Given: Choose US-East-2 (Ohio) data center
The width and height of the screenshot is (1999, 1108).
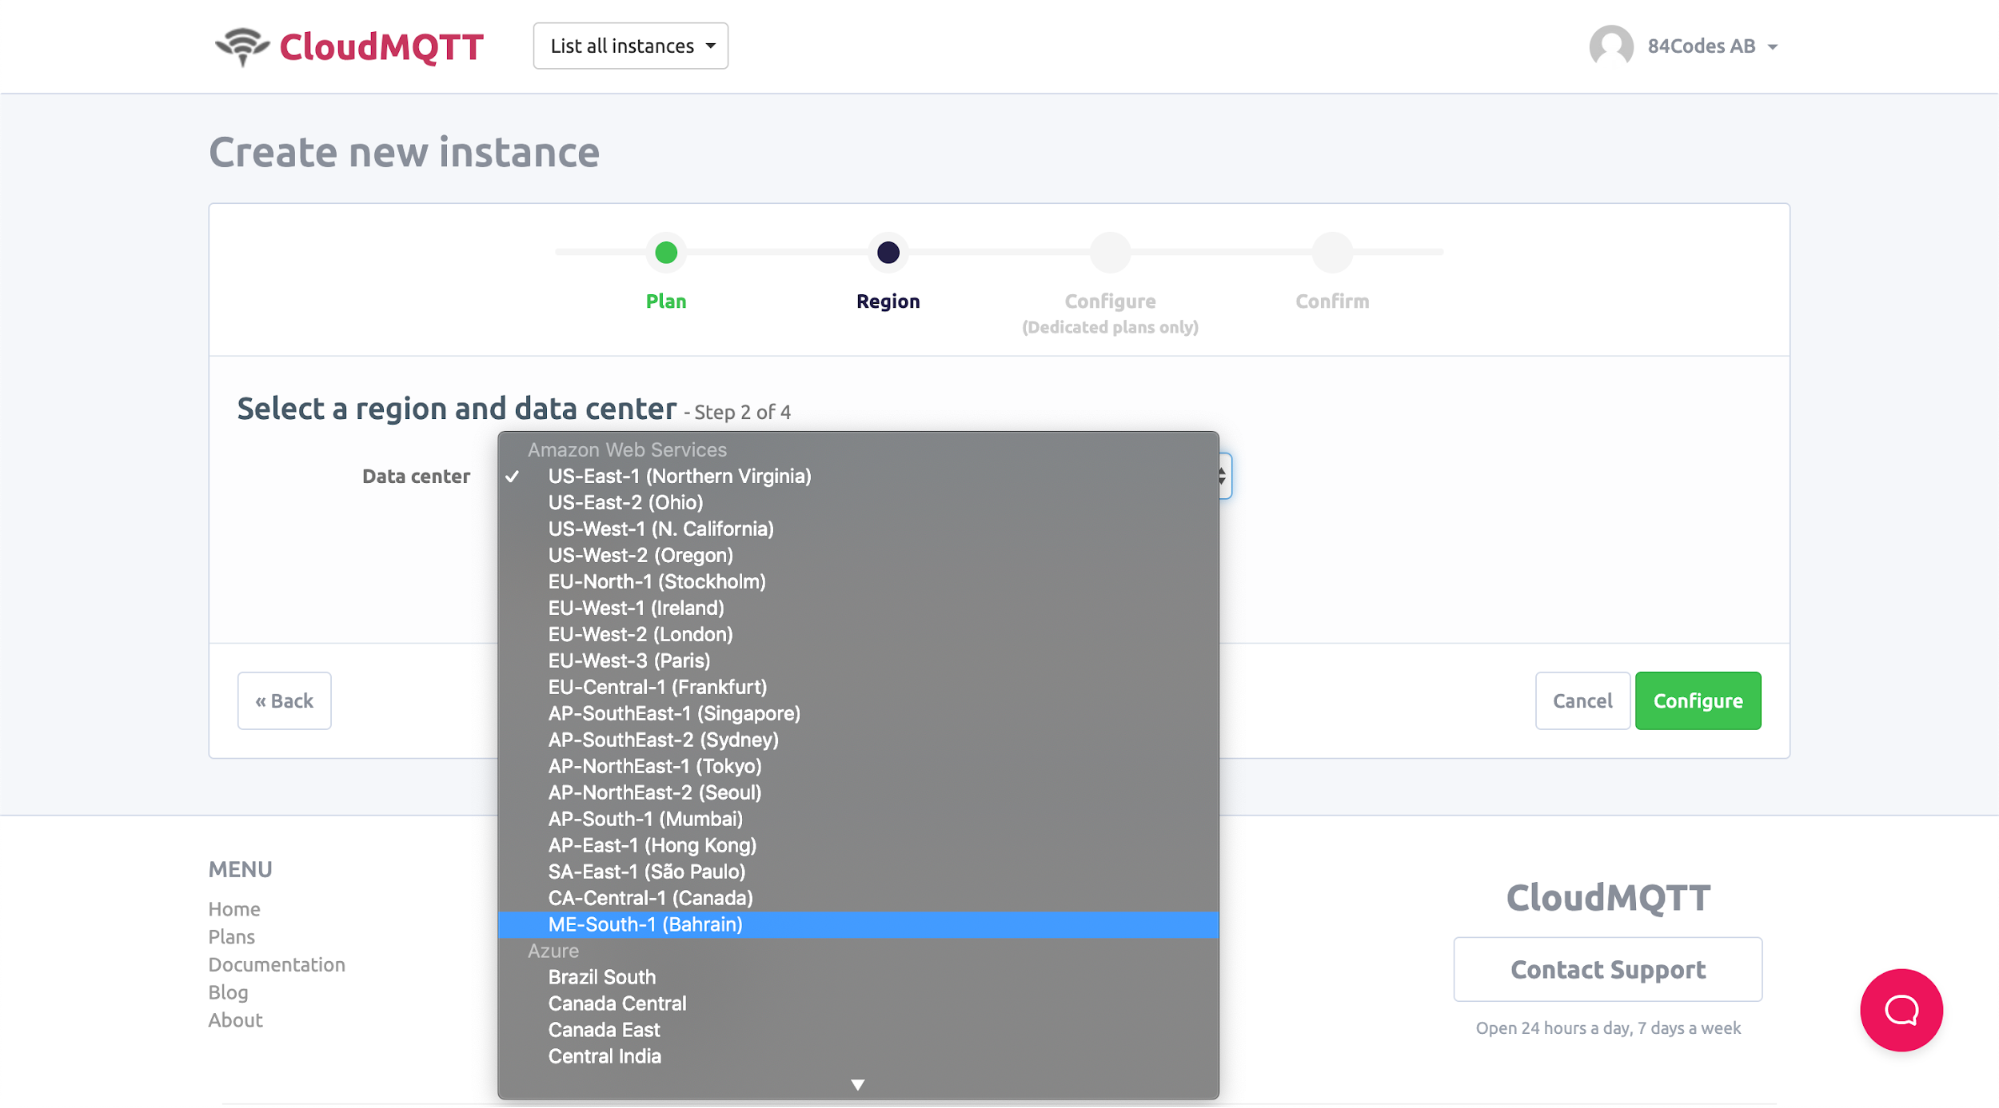Looking at the screenshot, I should 858,502.
